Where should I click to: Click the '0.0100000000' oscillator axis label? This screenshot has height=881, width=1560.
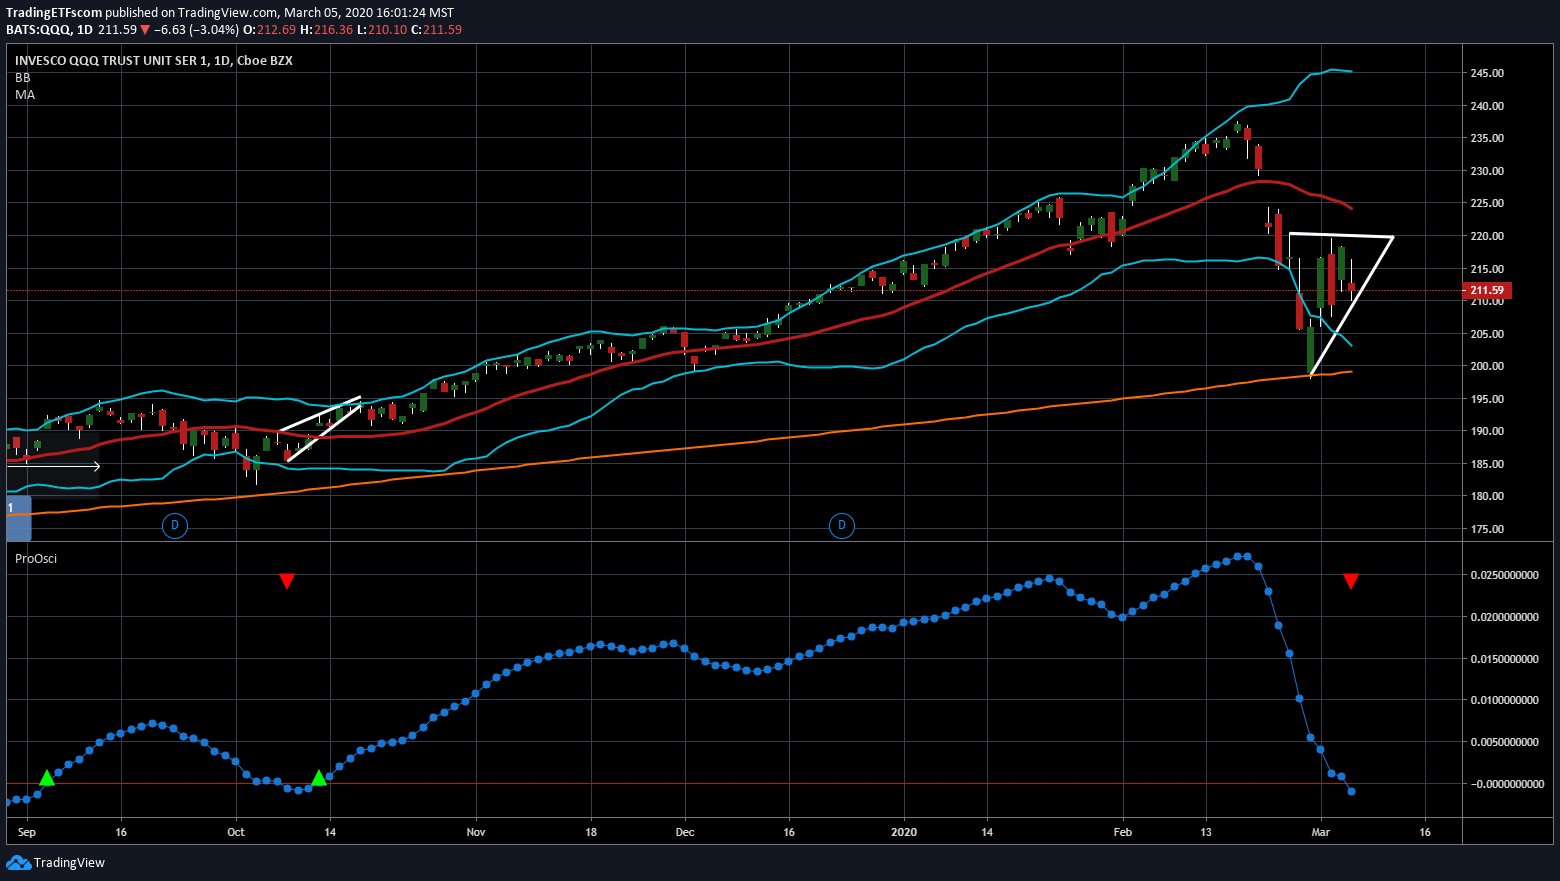[x=1505, y=700]
